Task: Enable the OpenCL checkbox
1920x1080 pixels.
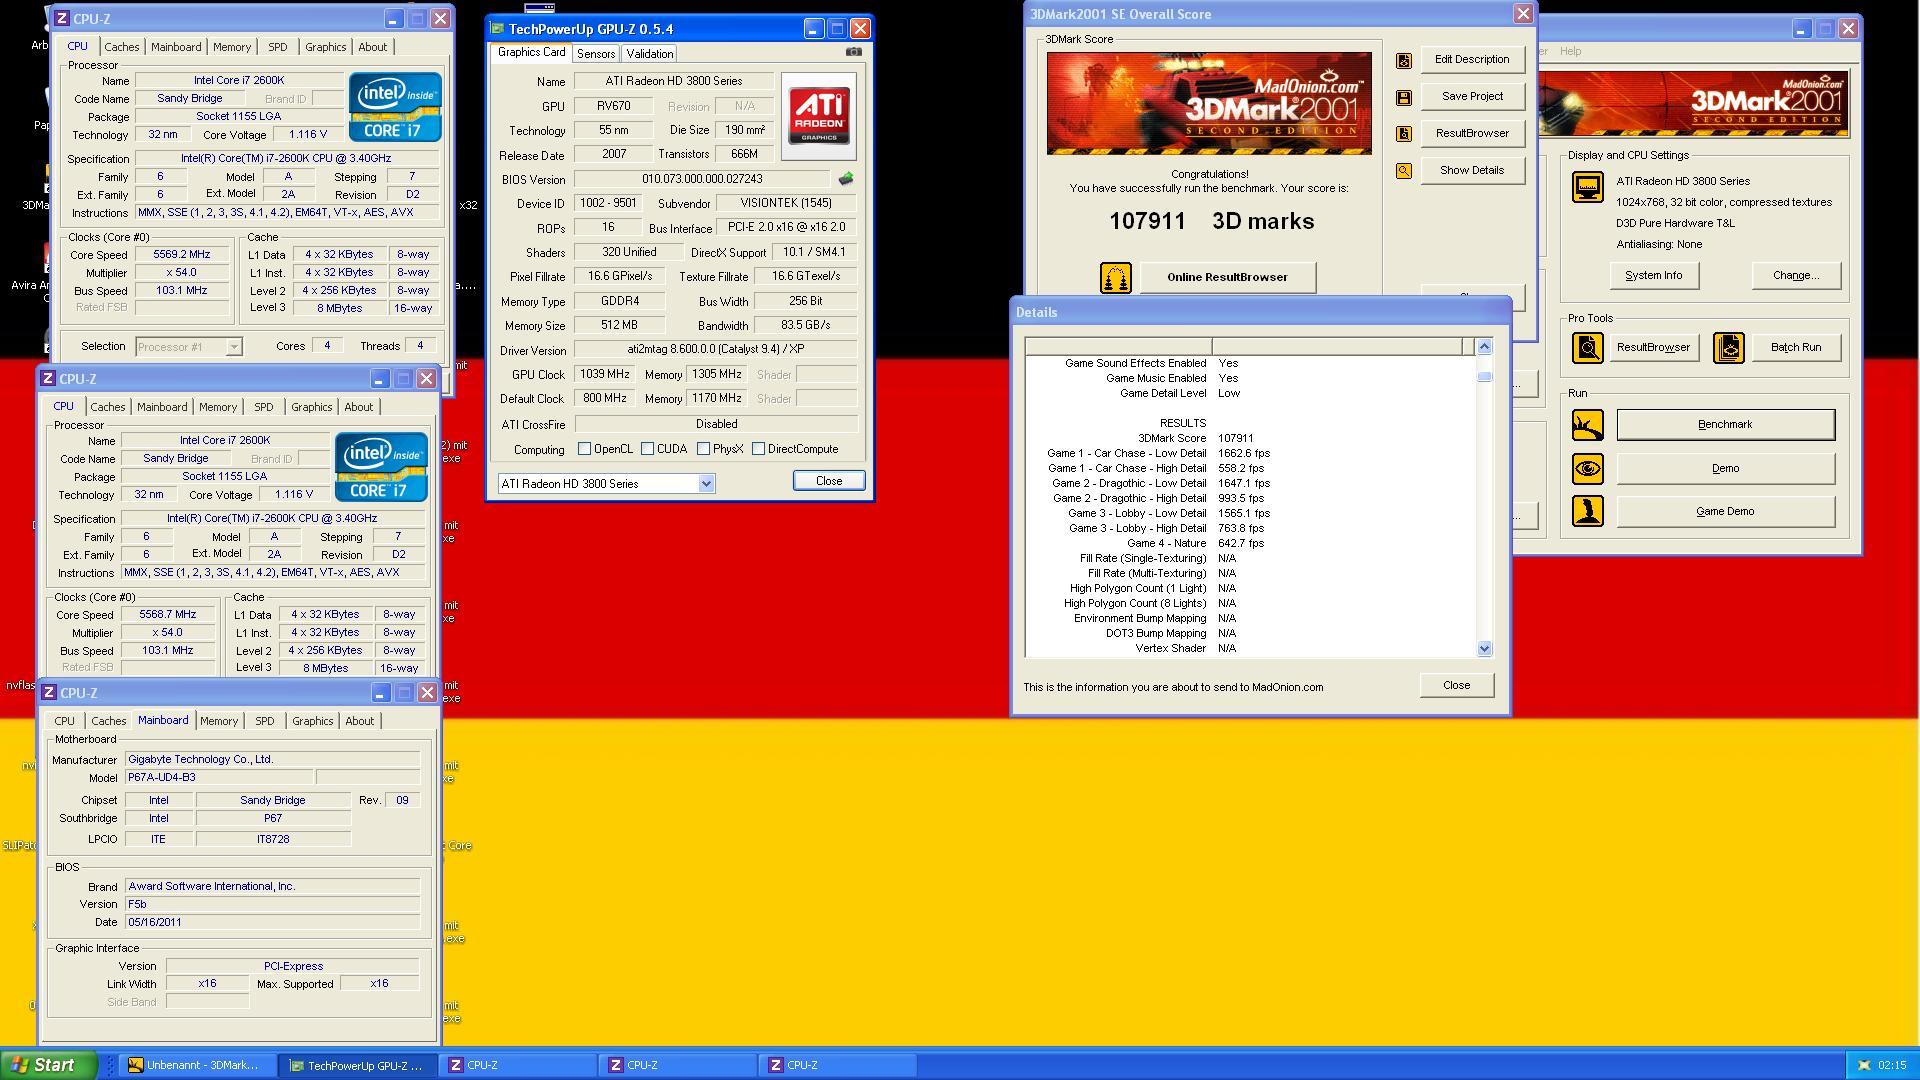Action: point(585,449)
